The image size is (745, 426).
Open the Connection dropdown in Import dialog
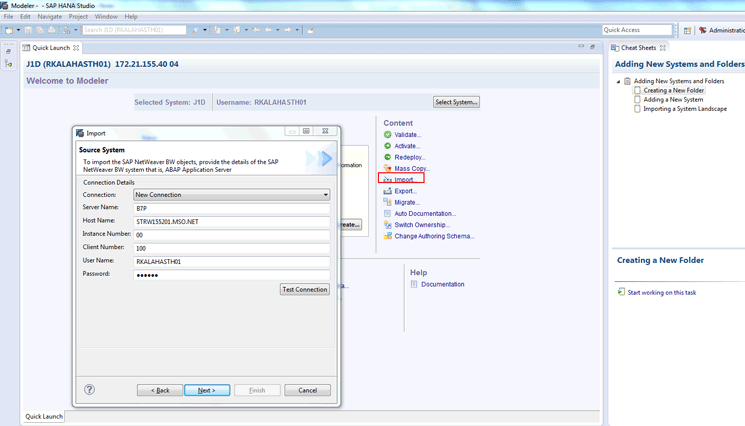231,195
